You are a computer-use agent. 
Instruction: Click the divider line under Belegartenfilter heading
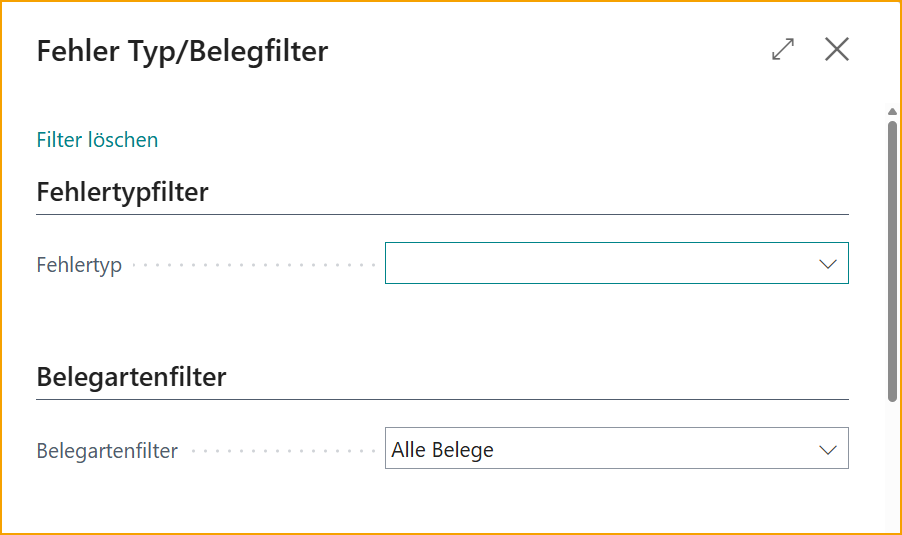click(x=442, y=399)
